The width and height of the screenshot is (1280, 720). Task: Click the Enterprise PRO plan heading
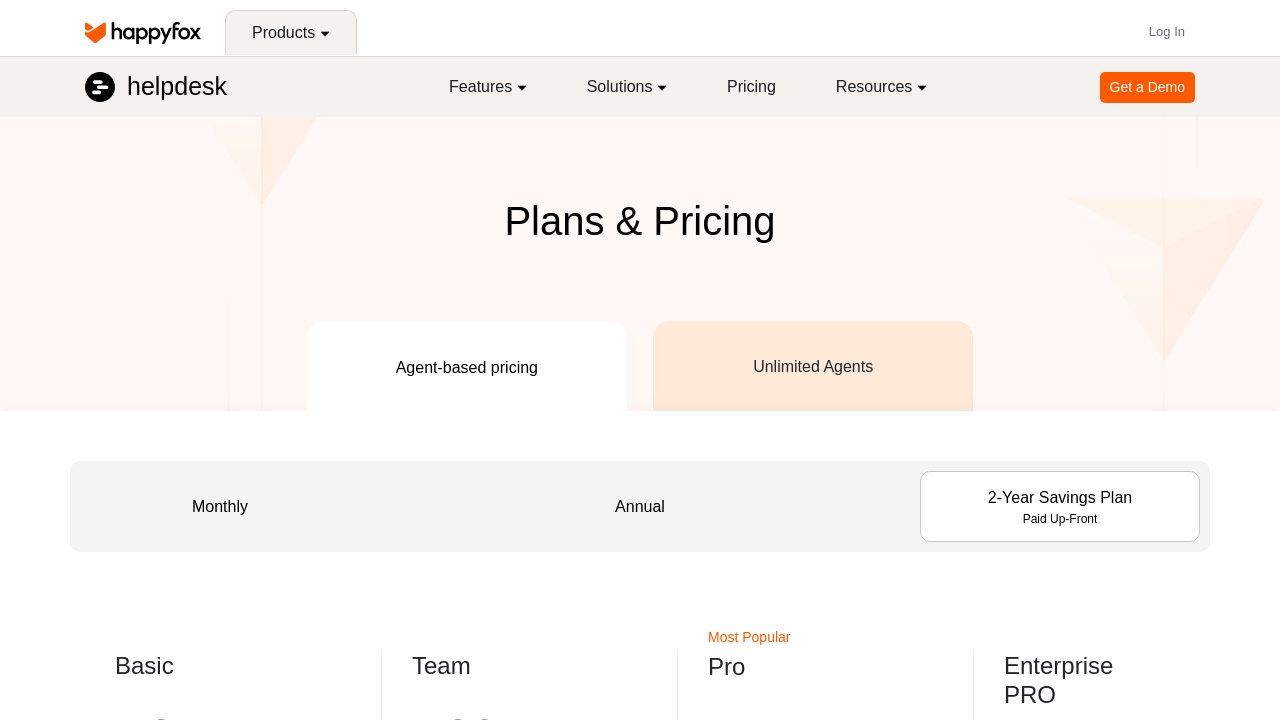(x=1058, y=680)
